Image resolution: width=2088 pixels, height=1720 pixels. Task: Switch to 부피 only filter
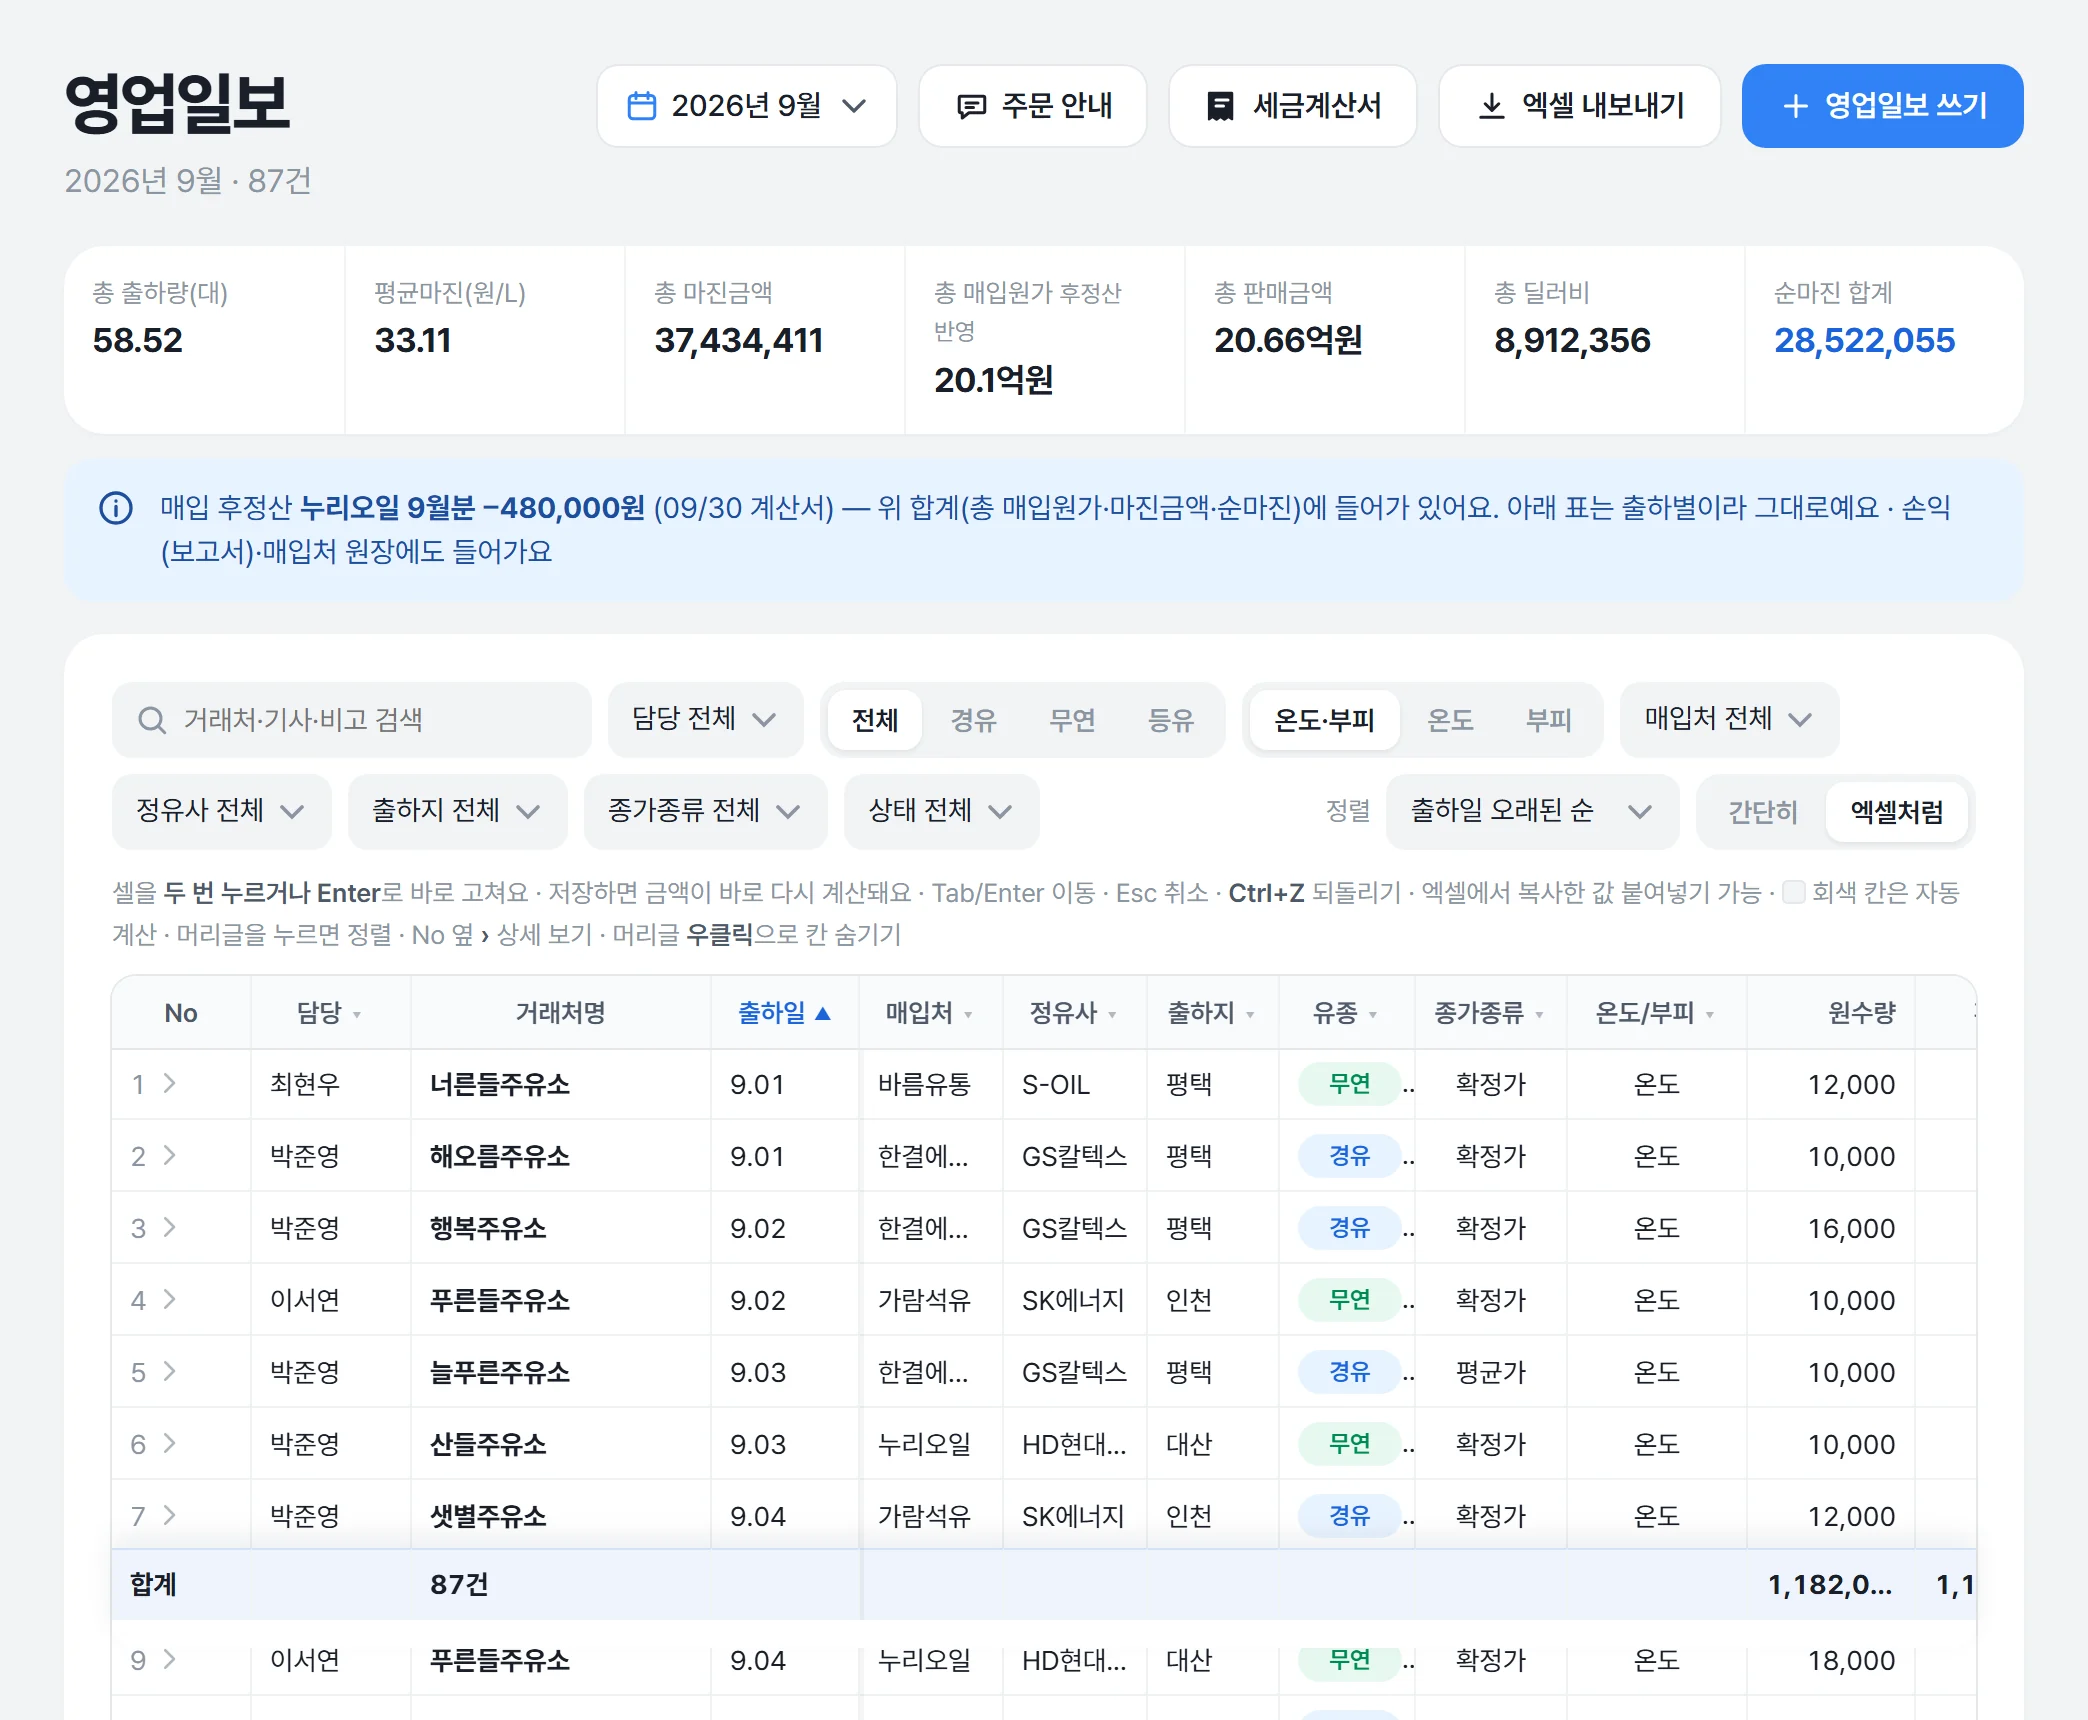tap(1549, 720)
